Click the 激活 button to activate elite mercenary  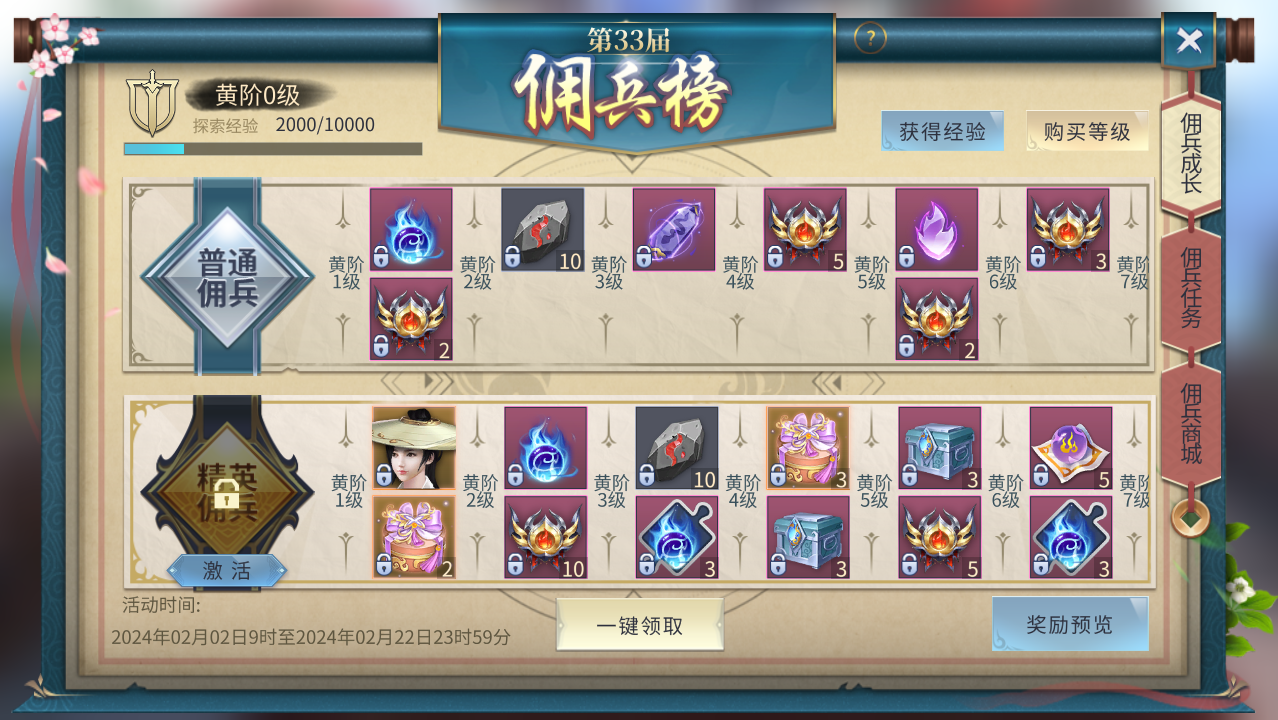click(227, 571)
